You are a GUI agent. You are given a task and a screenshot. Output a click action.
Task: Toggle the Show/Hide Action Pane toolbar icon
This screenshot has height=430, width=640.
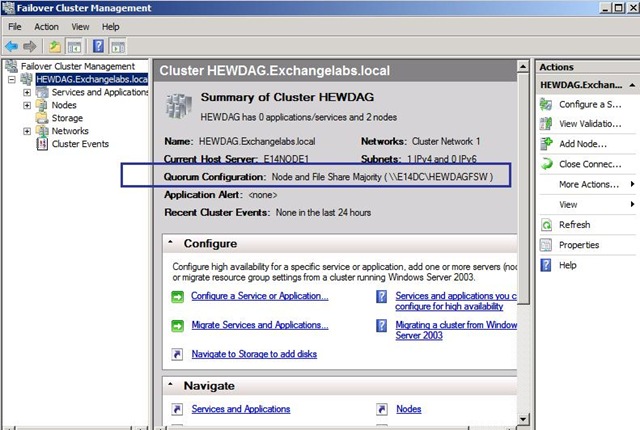click(x=118, y=47)
